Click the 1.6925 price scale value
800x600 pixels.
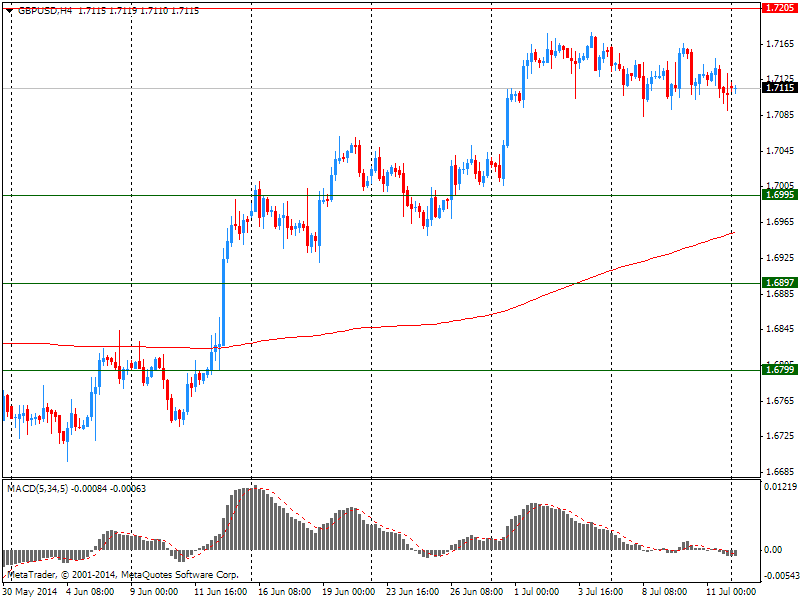coord(781,258)
